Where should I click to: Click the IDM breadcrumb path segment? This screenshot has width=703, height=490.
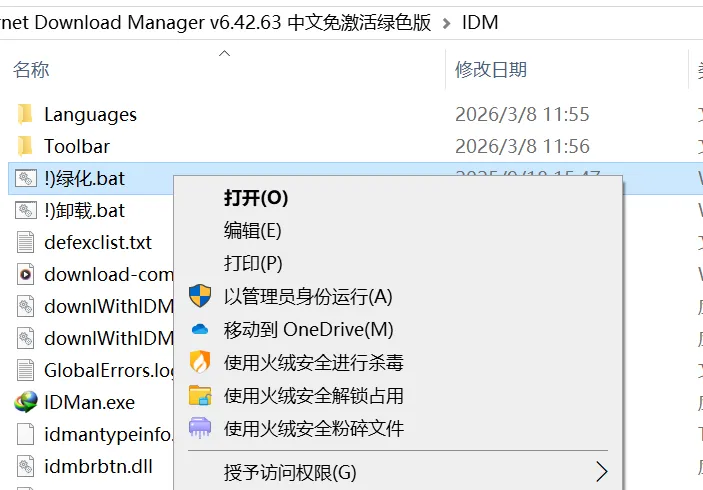(x=480, y=22)
